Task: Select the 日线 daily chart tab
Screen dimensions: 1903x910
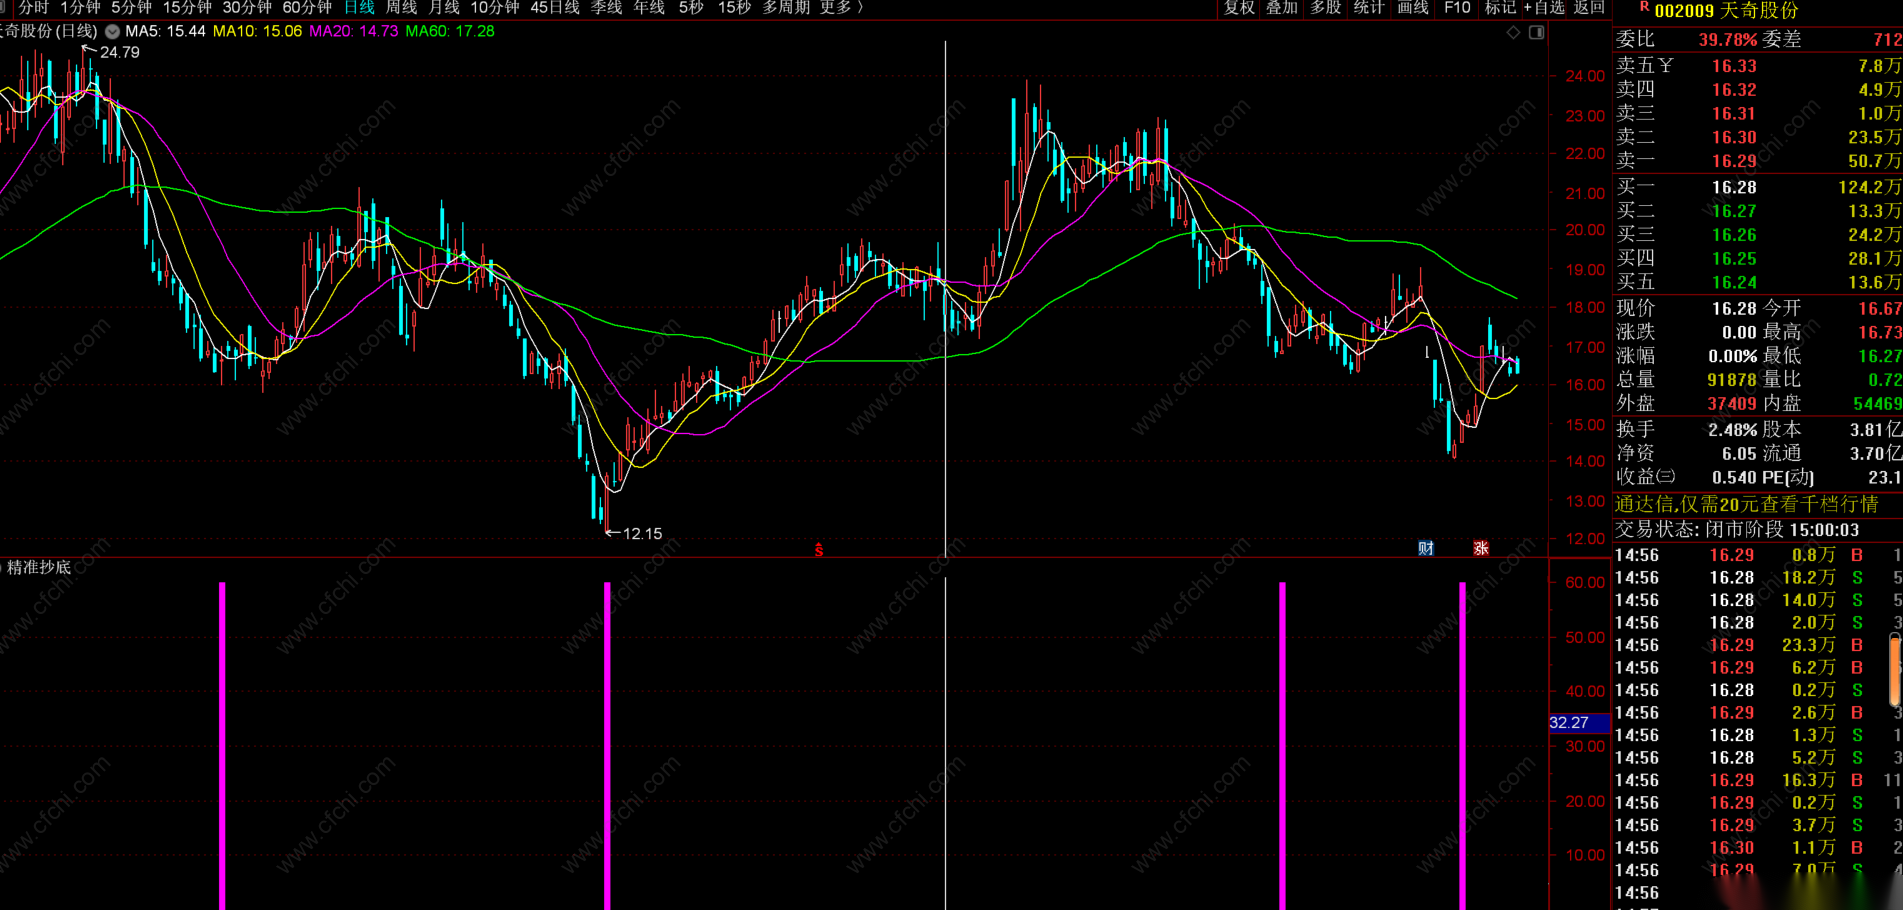Action: [x=359, y=8]
